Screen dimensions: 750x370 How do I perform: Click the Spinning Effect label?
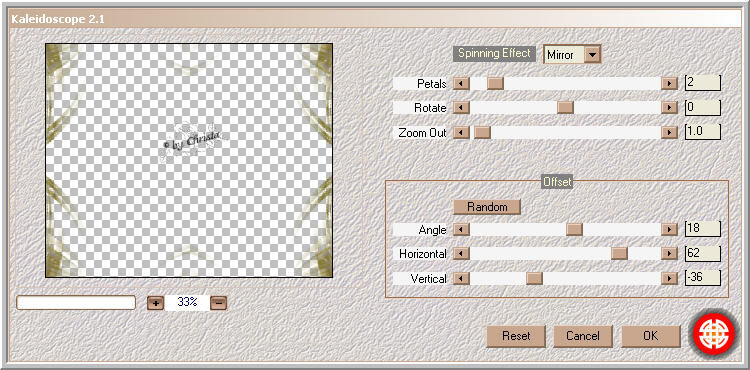494,53
